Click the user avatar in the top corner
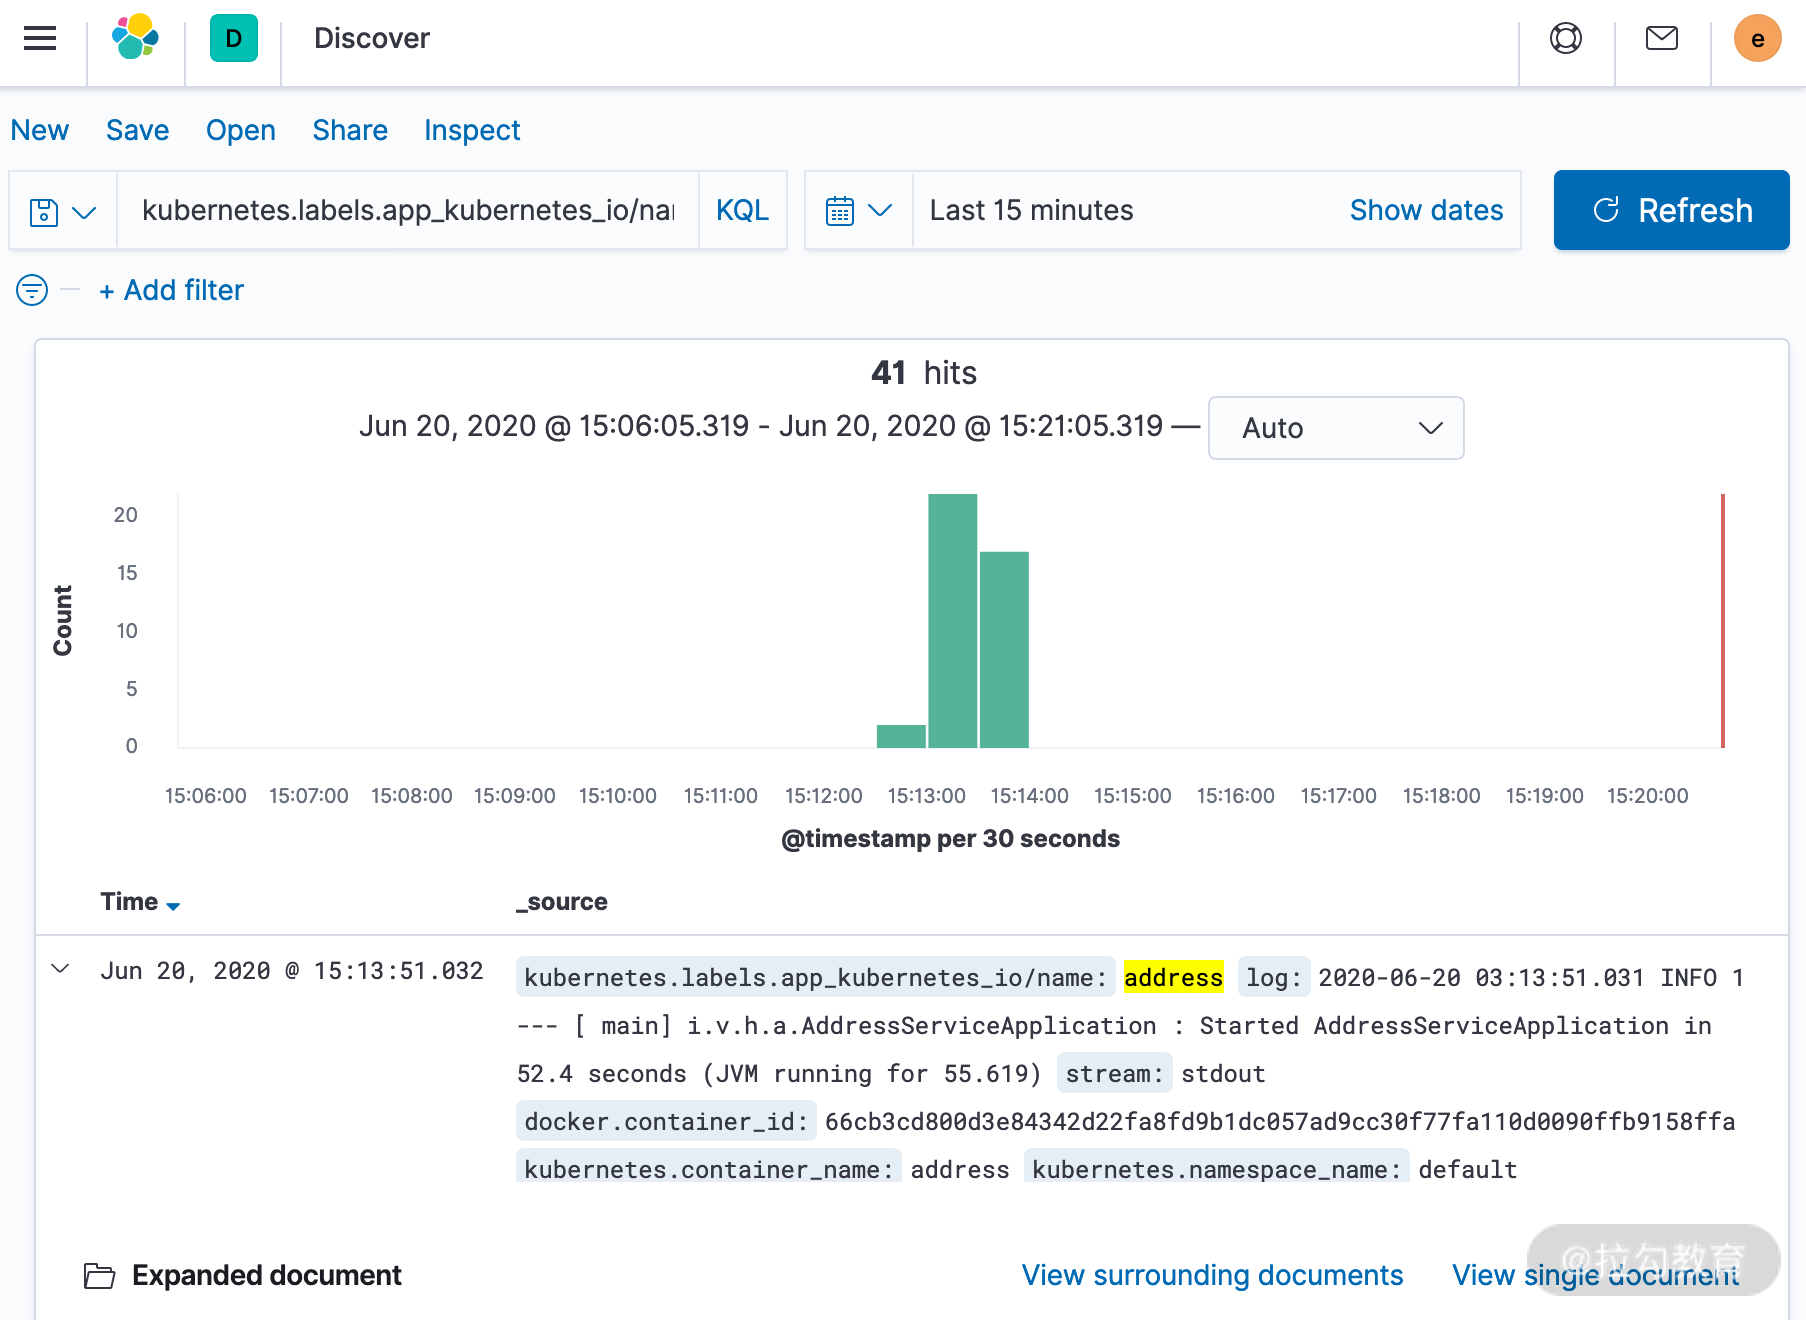 pyautogui.click(x=1757, y=38)
